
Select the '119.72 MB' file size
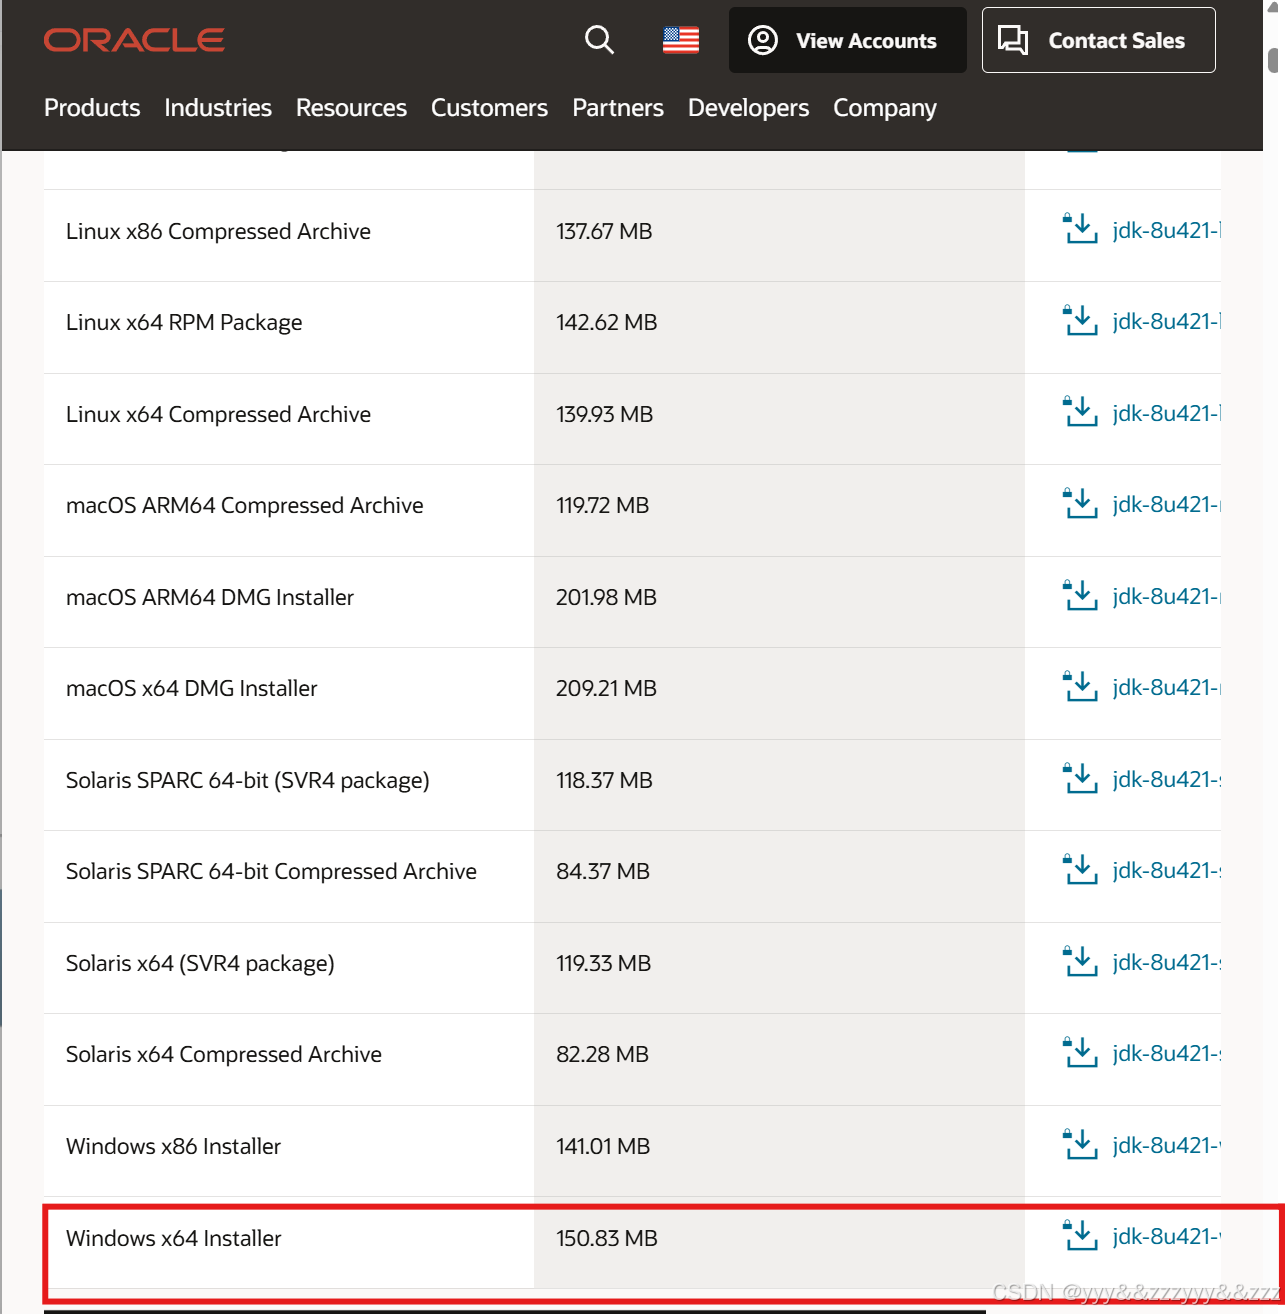[603, 505]
